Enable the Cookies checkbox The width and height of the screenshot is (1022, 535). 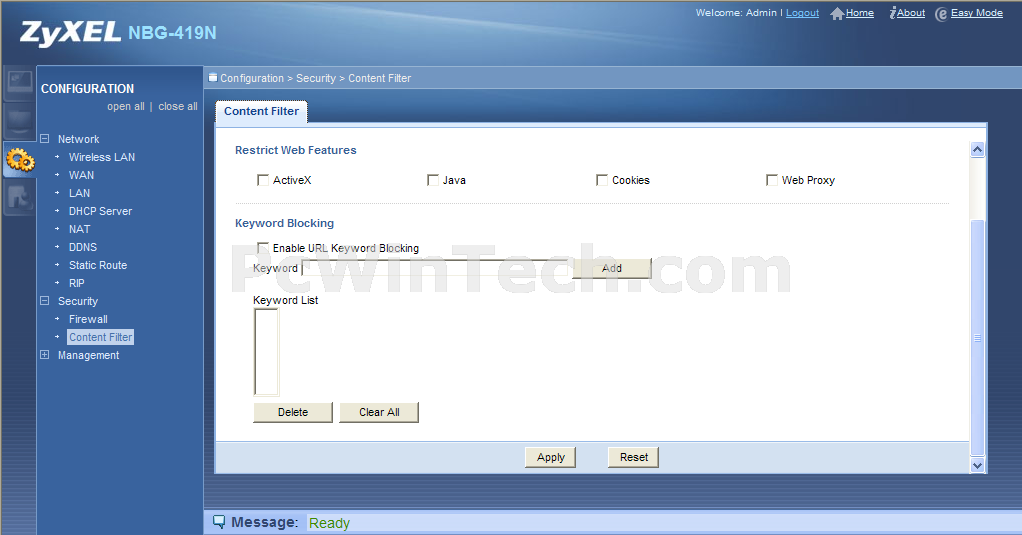(x=602, y=180)
